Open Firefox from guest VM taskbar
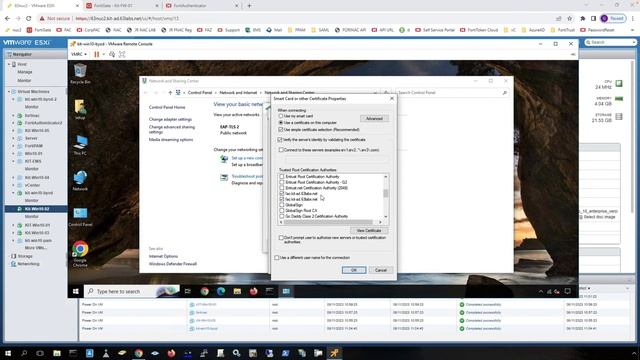The height and width of the screenshot is (360, 640). click(x=253, y=291)
